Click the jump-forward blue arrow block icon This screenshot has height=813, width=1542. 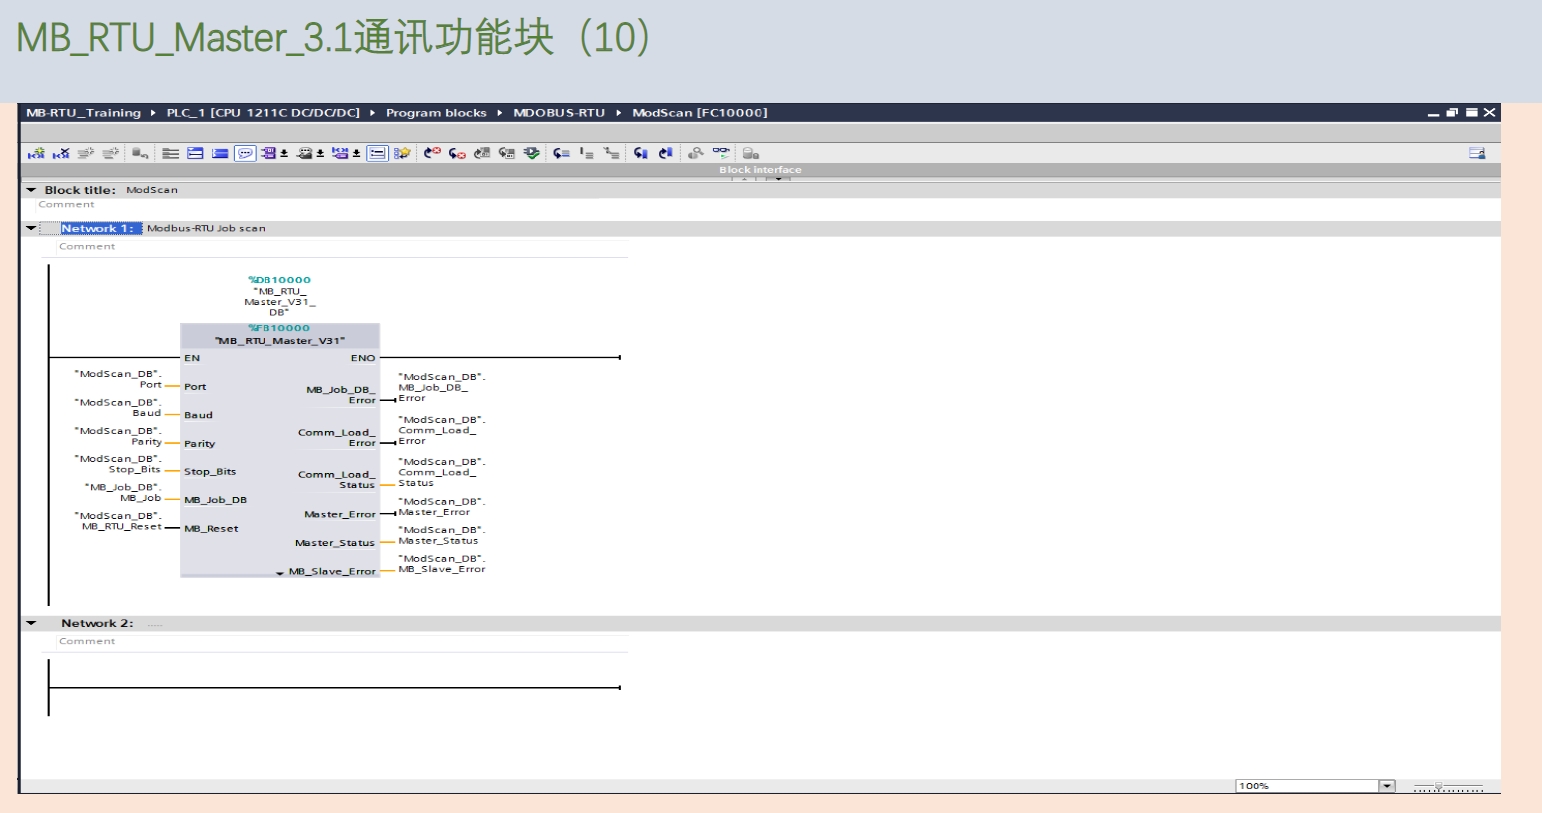pyautogui.click(x=666, y=153)
